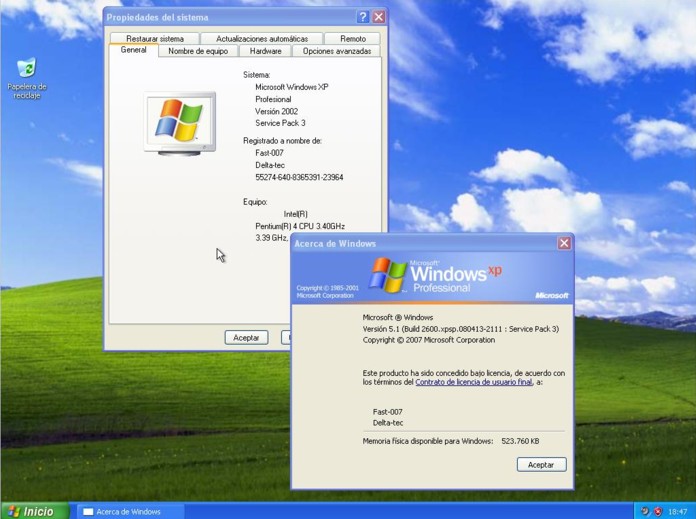
Task: Click the help question mark button in Propiedades del sistema
Action: [363, 17]
